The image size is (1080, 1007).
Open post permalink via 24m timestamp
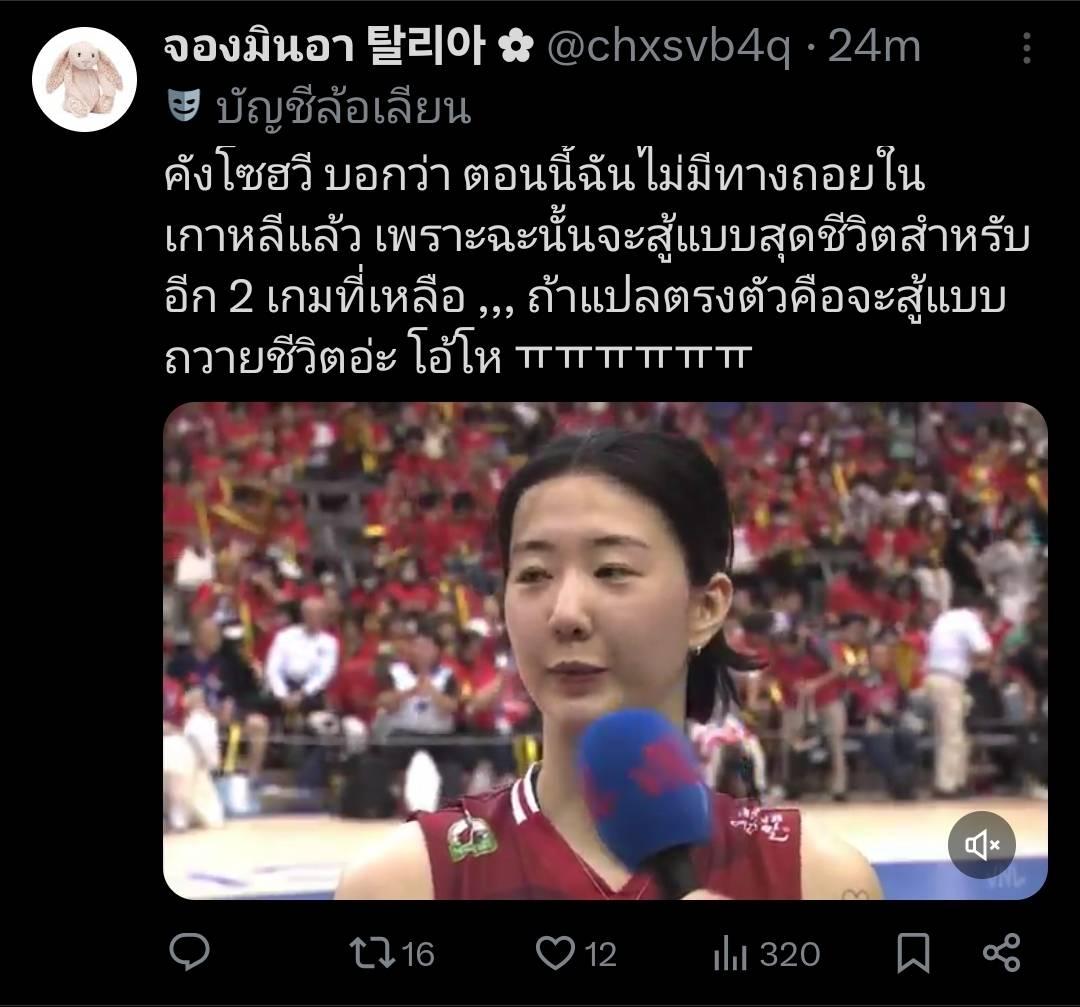pos(873,48)
